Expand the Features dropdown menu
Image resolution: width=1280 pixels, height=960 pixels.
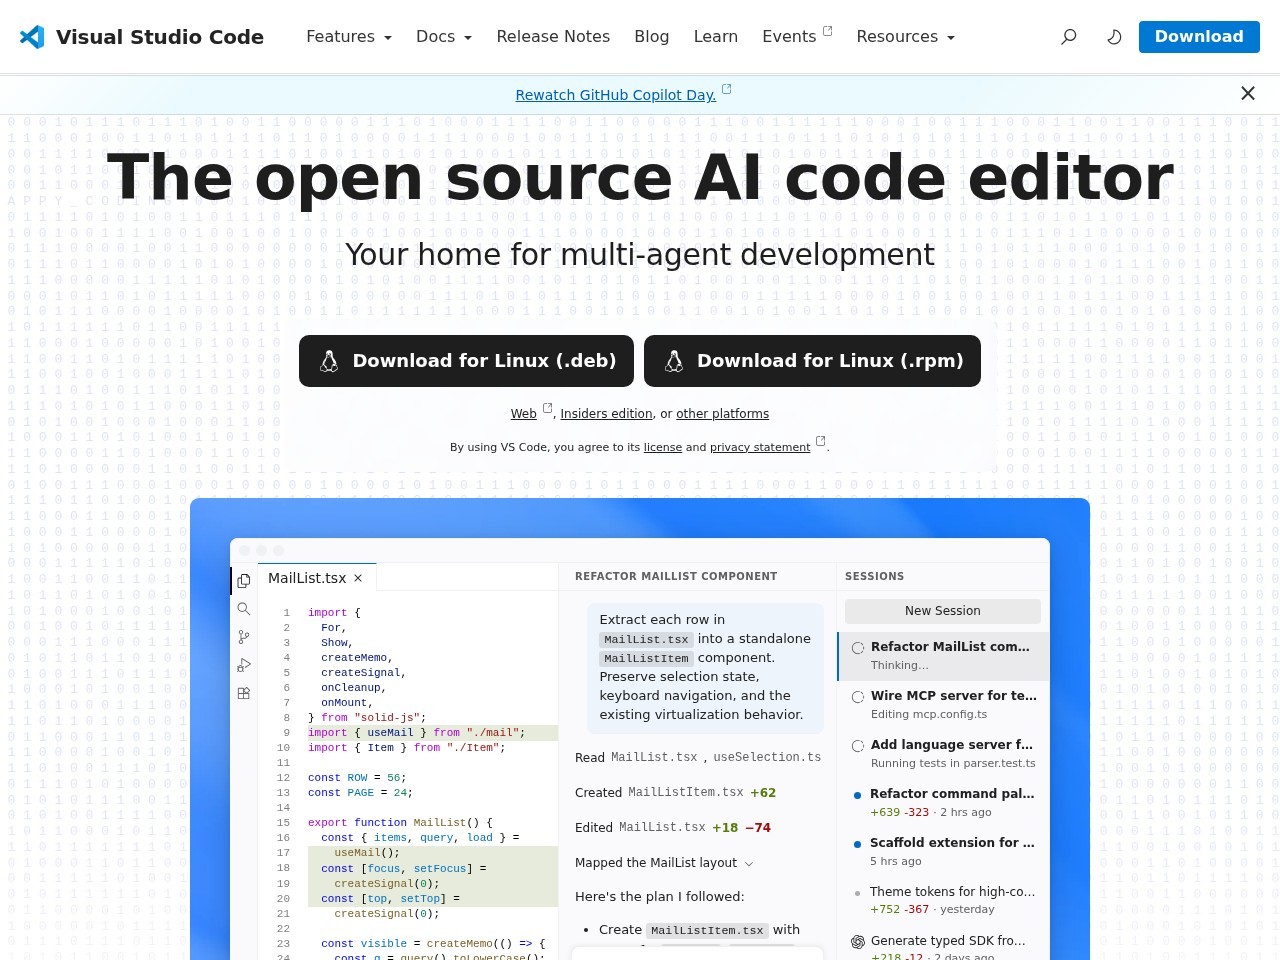tap(349, 37)
